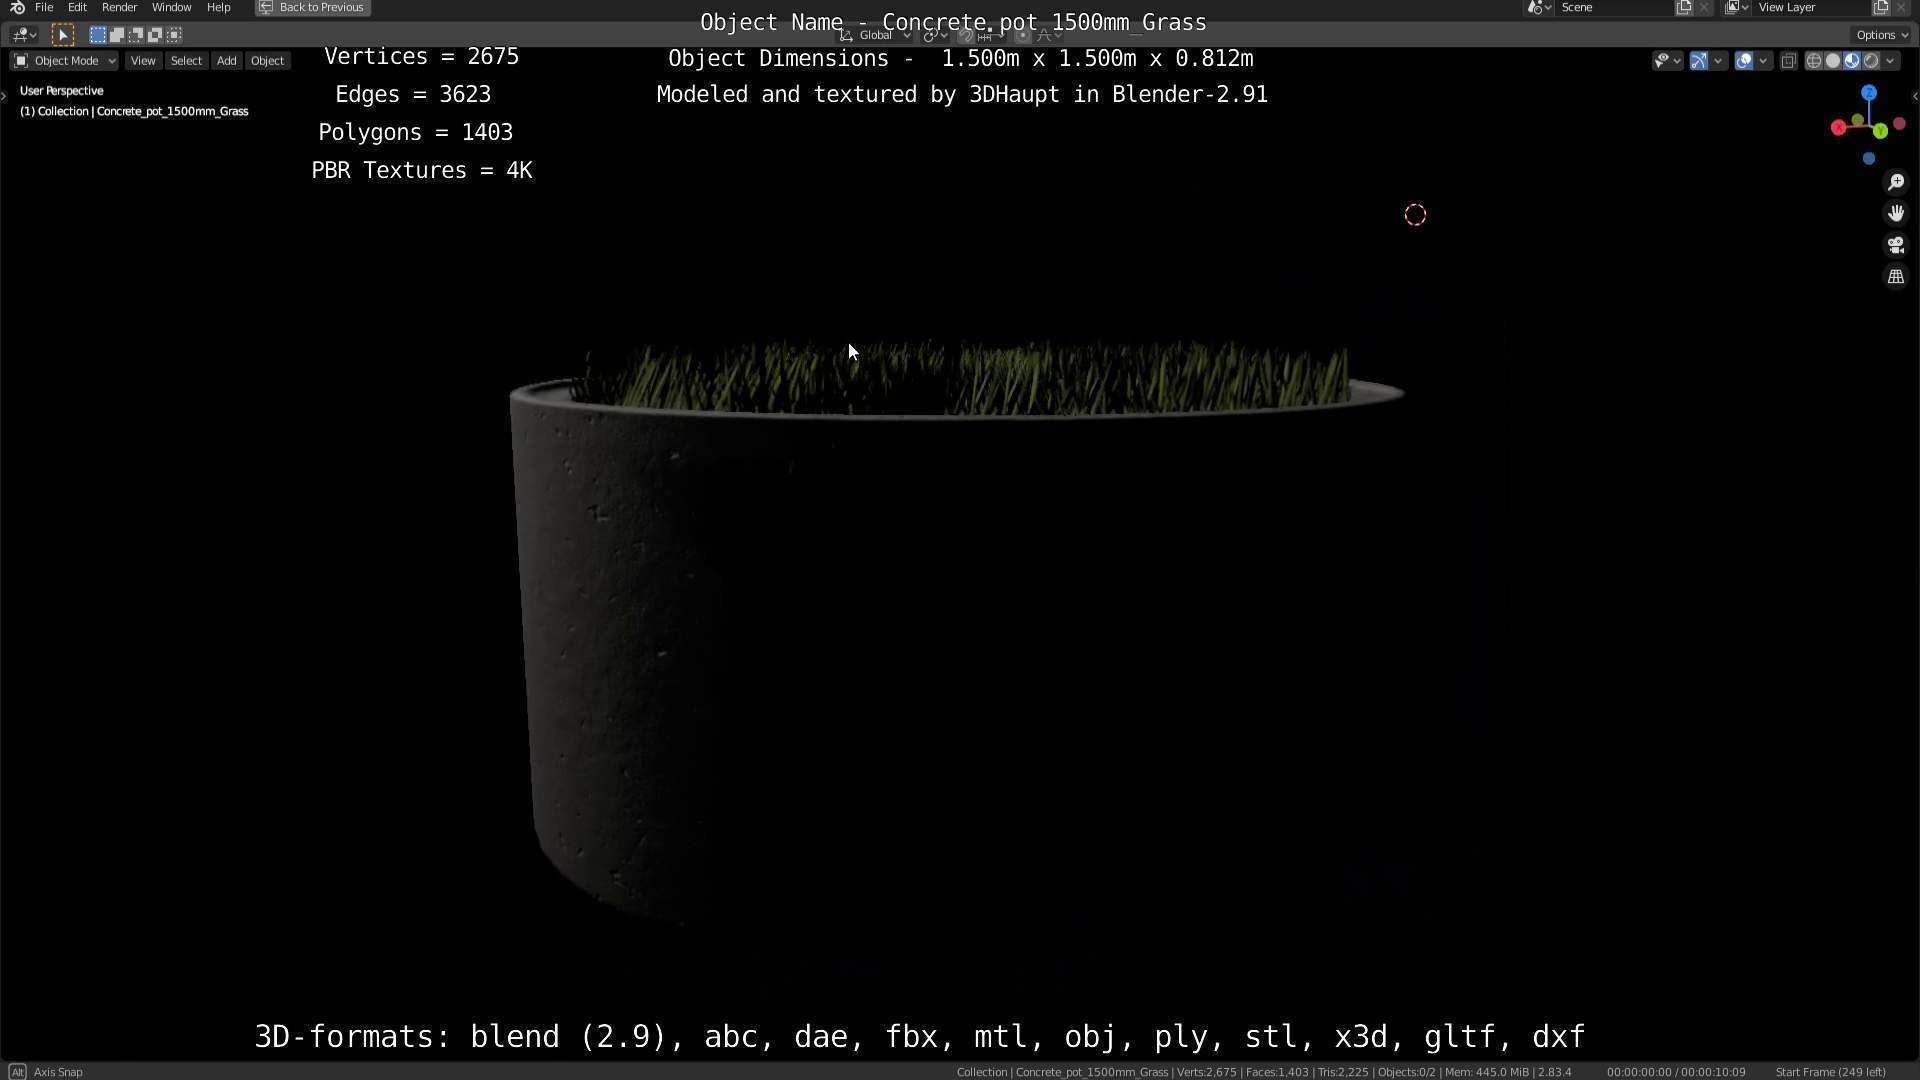Open the Window menu
Image resolution: width=1920 pixels, height=1080 pixels.
pyautogui.click(x=171, y=7)
